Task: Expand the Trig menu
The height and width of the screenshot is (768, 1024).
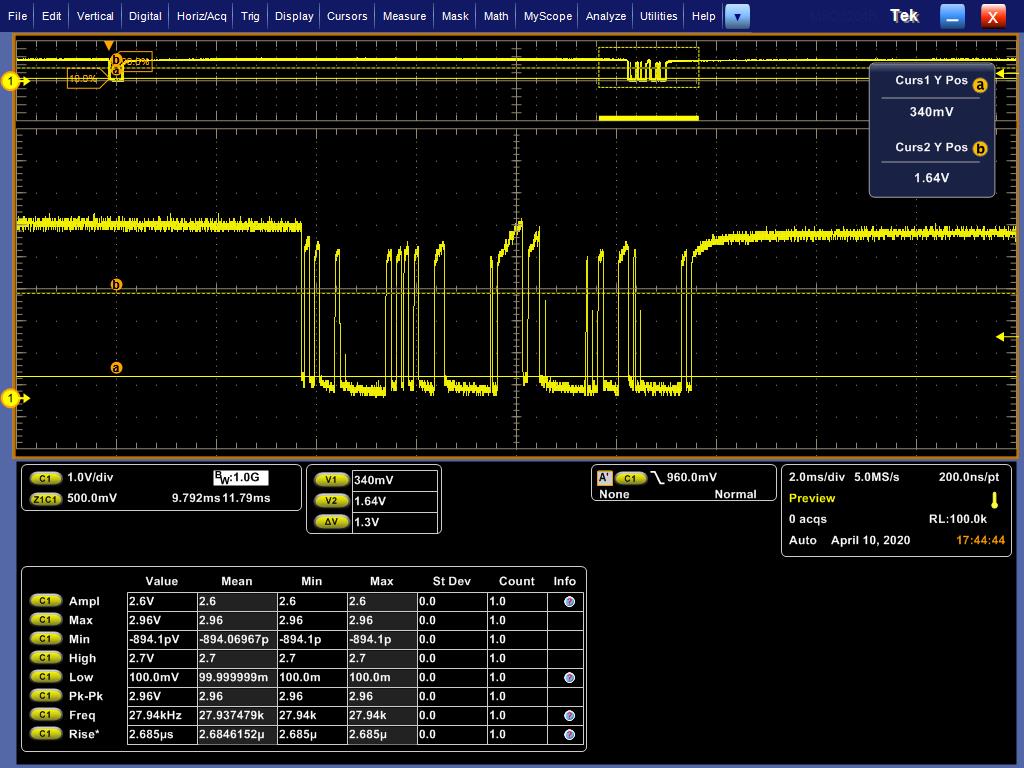Action: click(x=250, y=16)
